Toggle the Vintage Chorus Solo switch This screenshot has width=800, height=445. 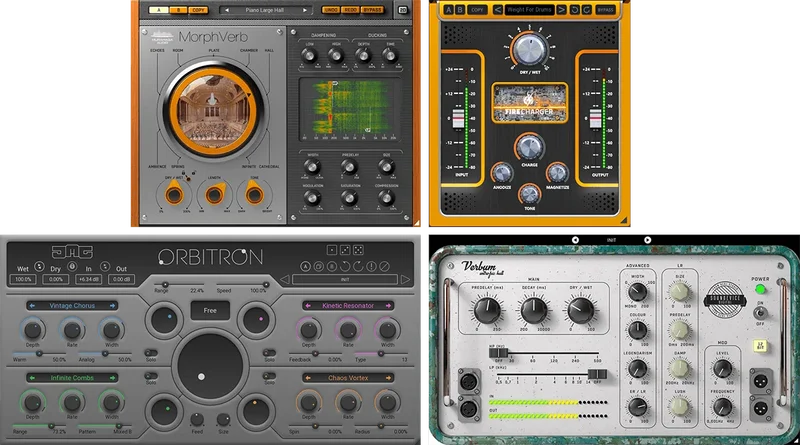click(151, 353)
